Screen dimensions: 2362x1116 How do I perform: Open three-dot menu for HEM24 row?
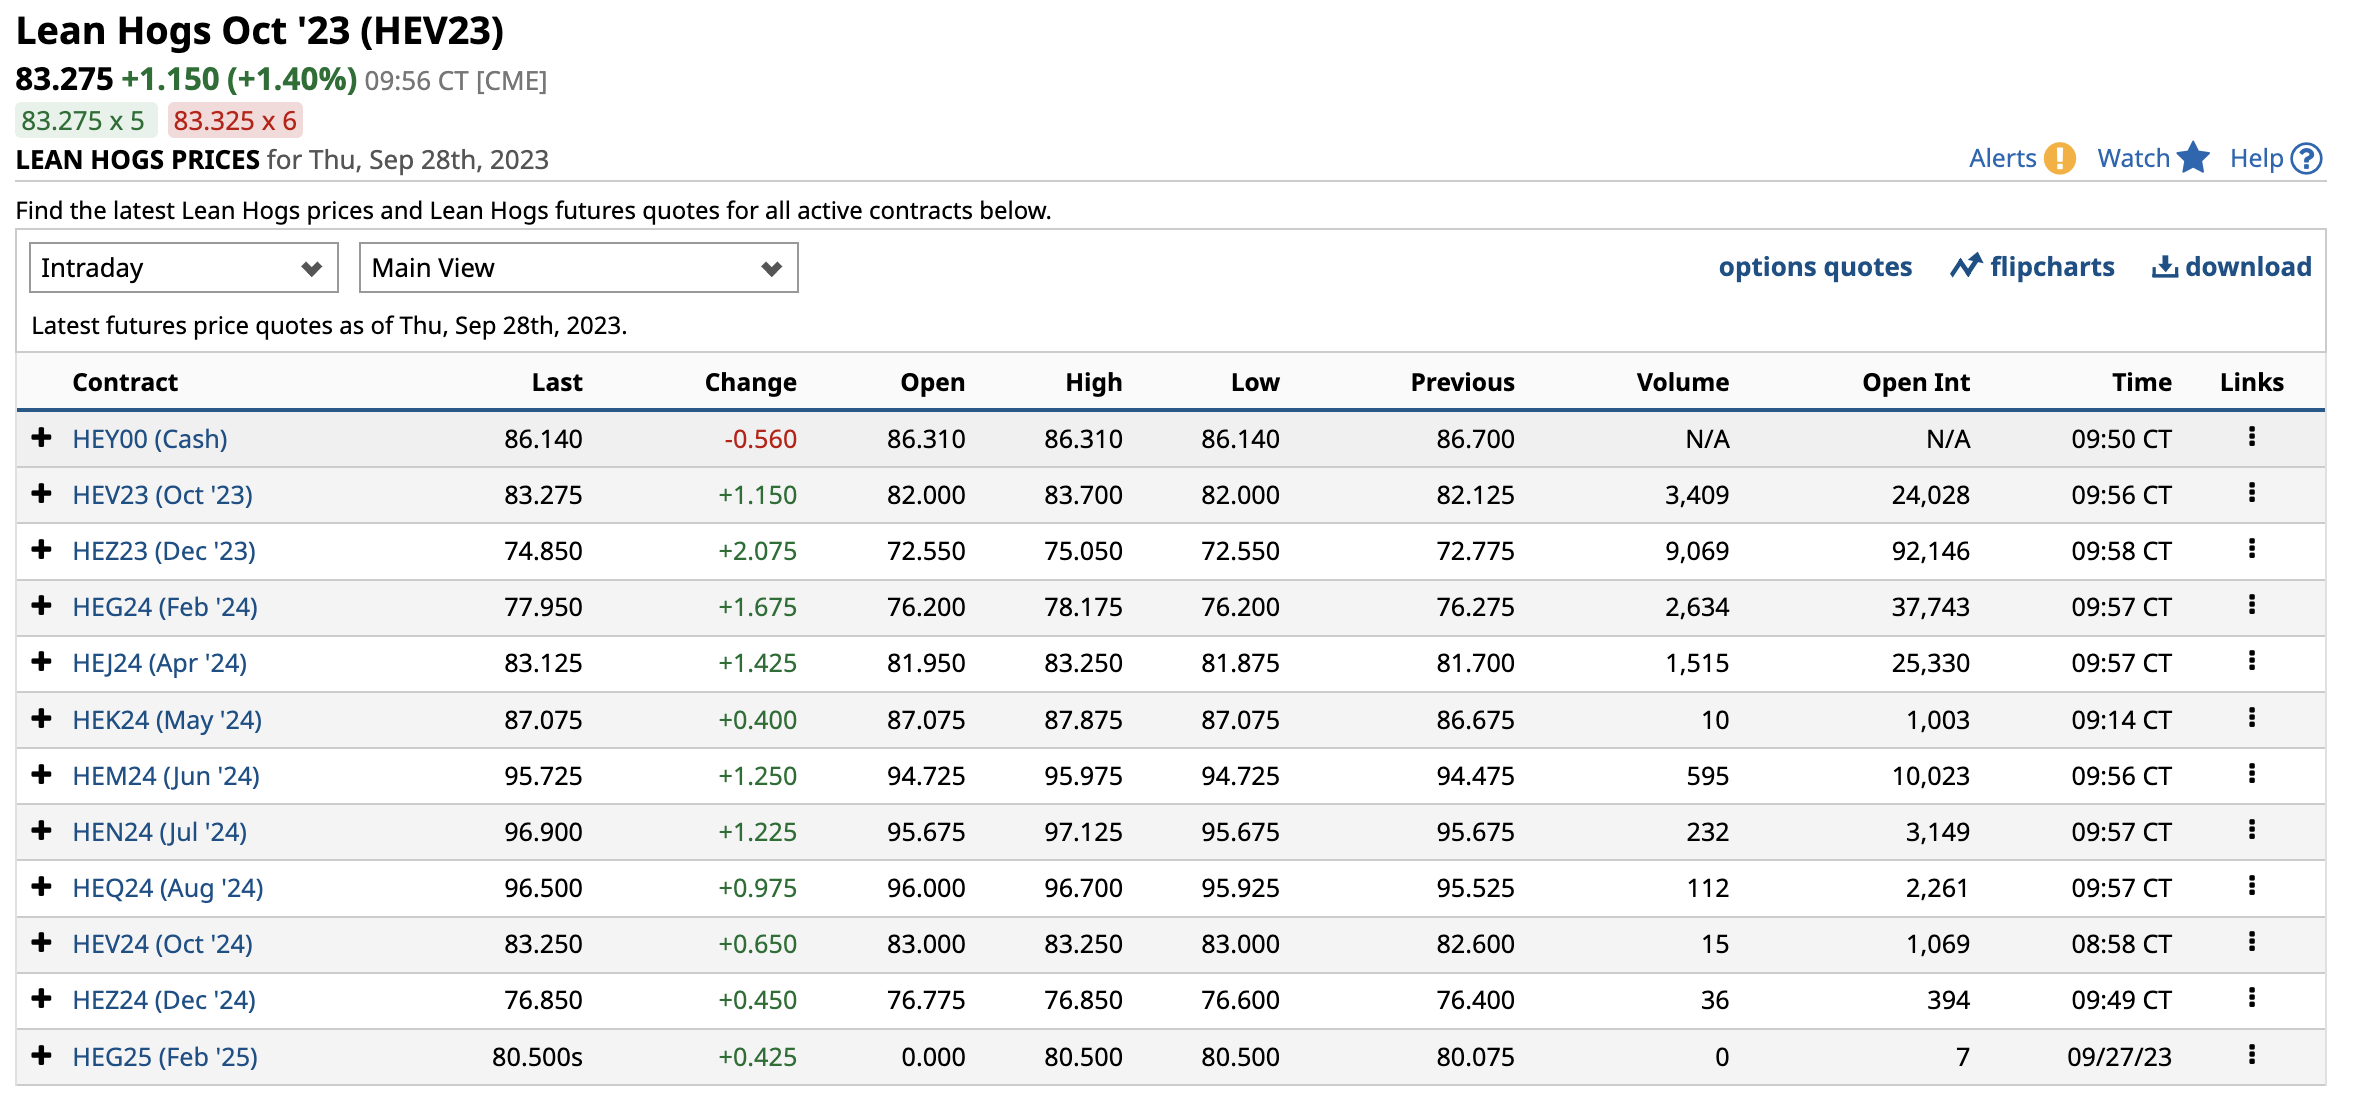click(2251, 774)
